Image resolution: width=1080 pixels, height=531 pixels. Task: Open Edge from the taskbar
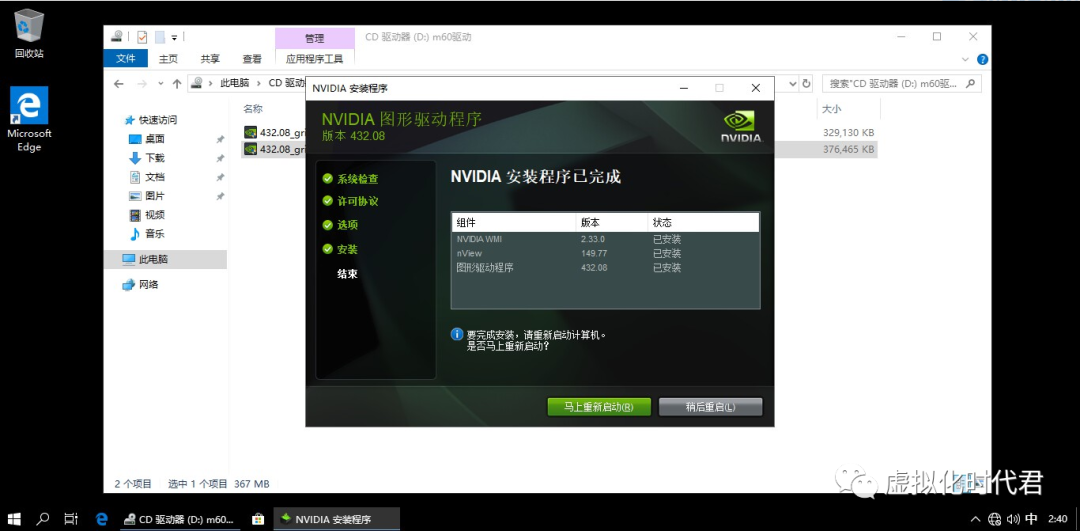pyautogui.click(x=102, y=519)
